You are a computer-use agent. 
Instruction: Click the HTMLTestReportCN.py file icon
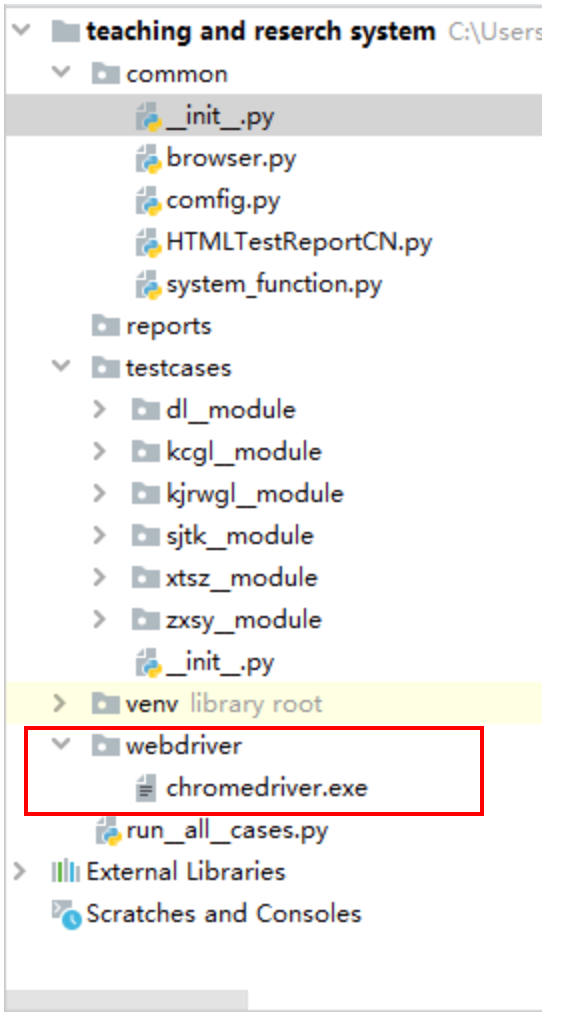[148, 243]
